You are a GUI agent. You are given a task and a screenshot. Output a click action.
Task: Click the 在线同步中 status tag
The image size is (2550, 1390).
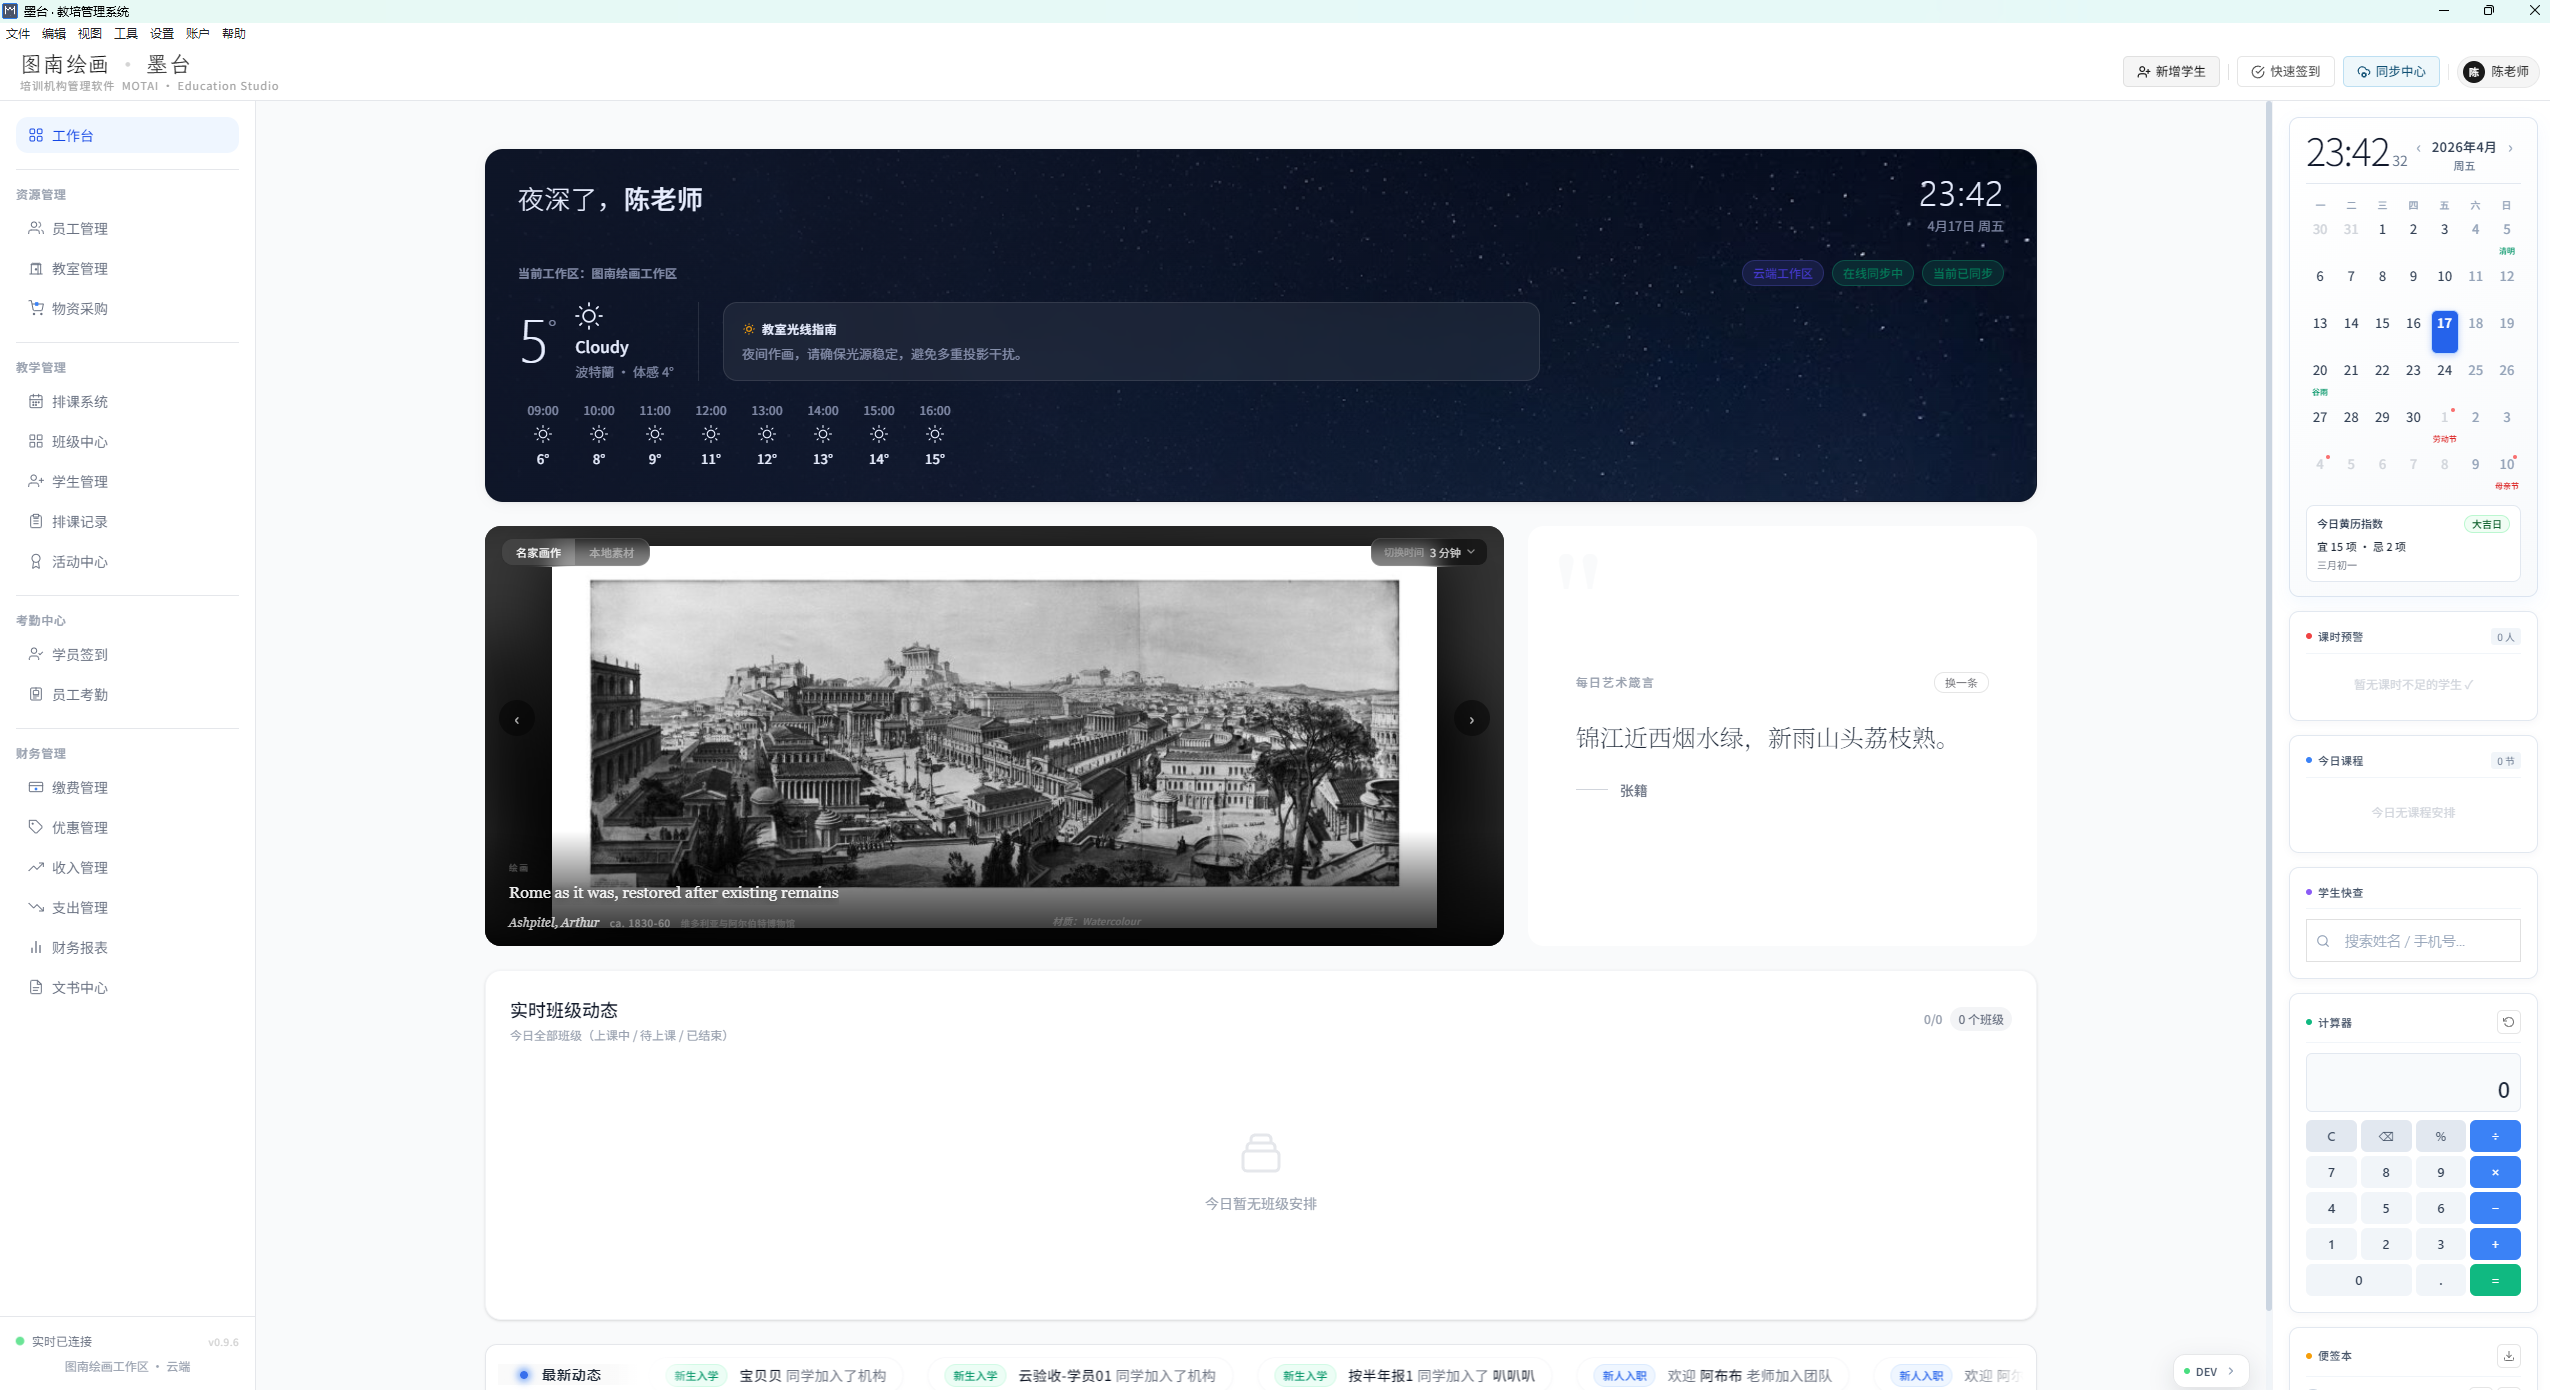click(1873, 273)
